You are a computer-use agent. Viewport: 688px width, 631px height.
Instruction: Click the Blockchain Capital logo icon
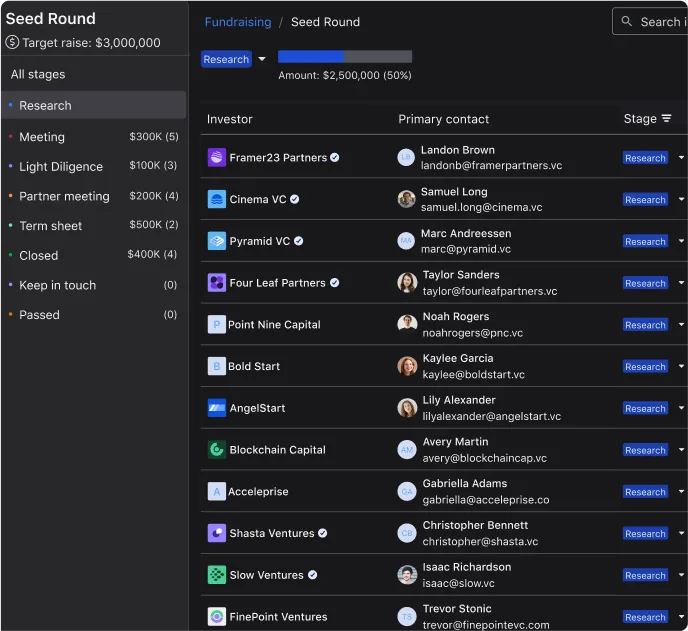point(216,449)
